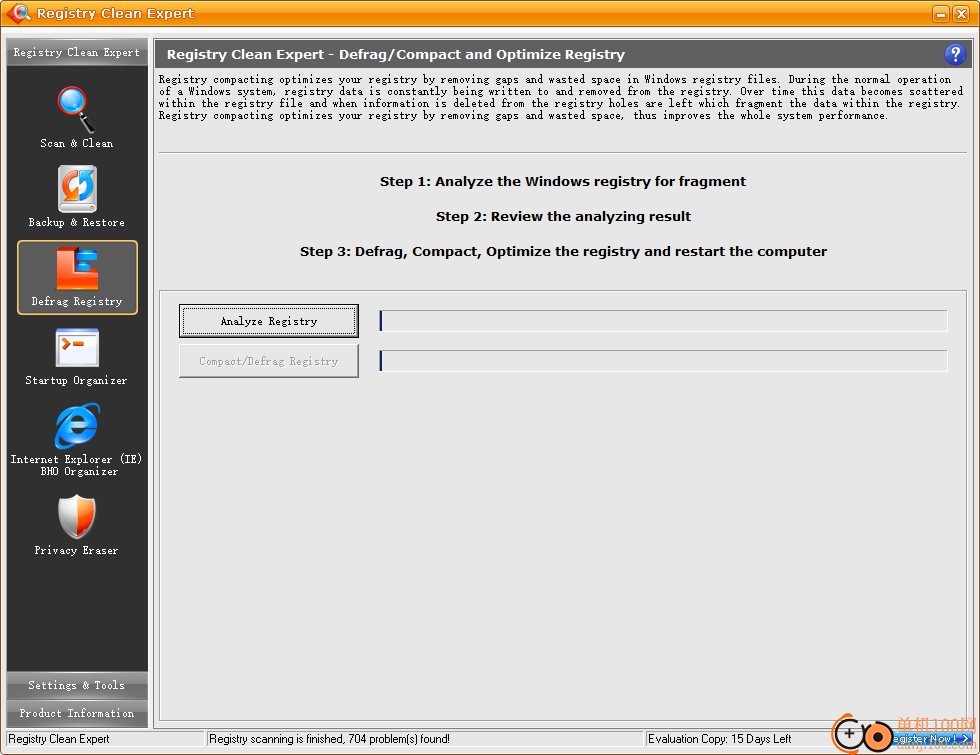Minimize the Registry Clean Expert window

(x=941, y=14)
